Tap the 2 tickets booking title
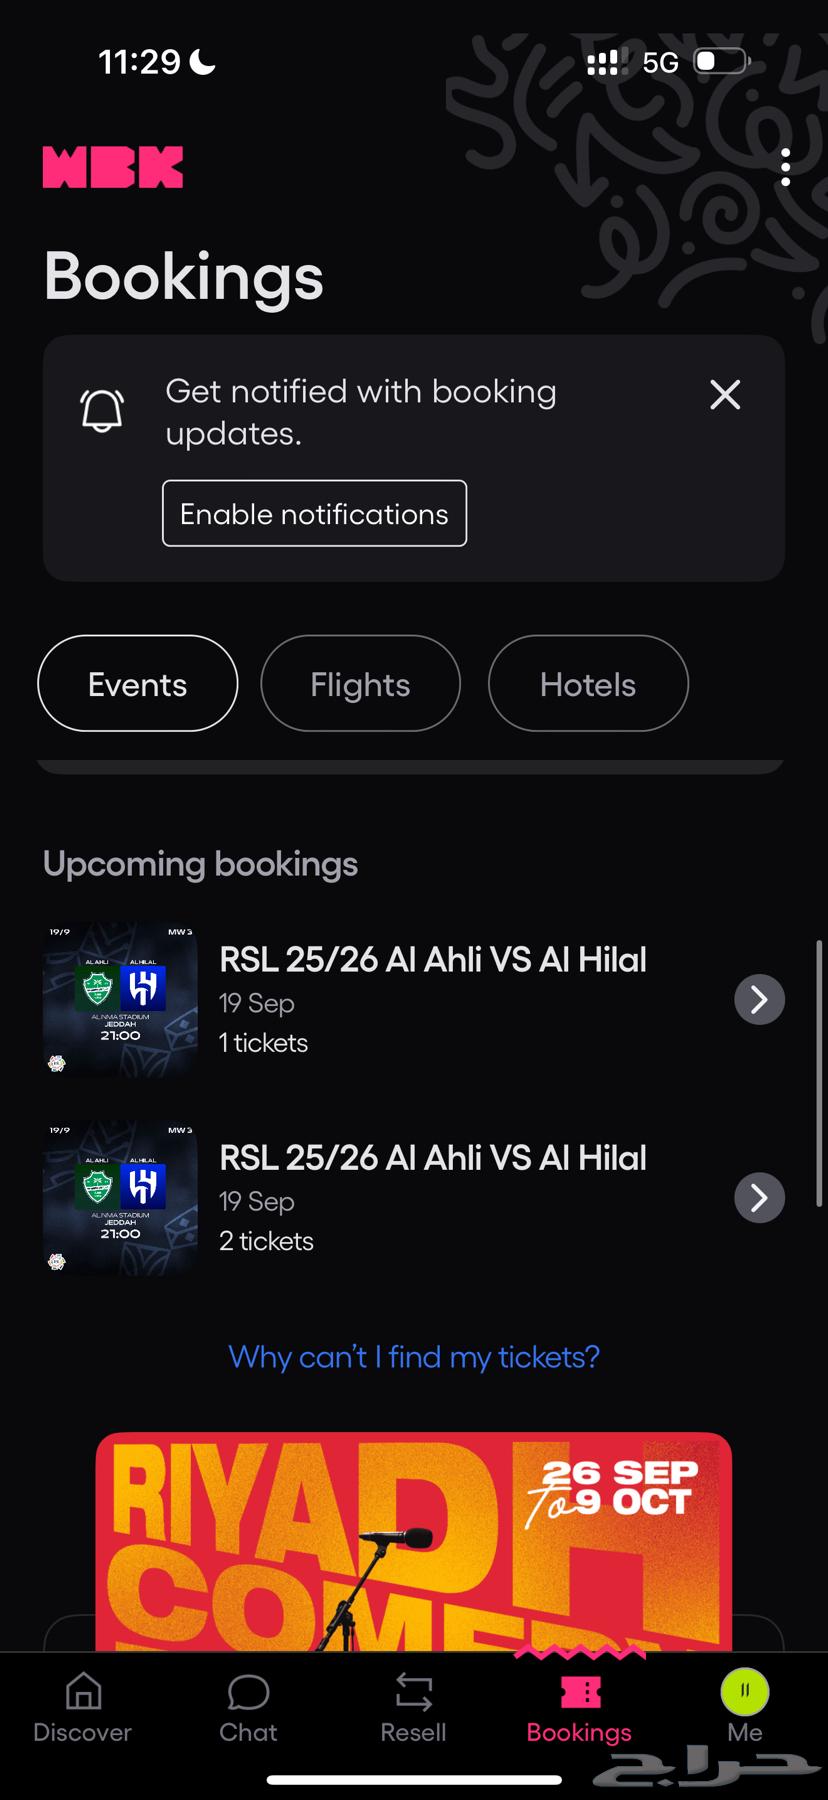The image size is (828, 1800). pos(433,1158)
